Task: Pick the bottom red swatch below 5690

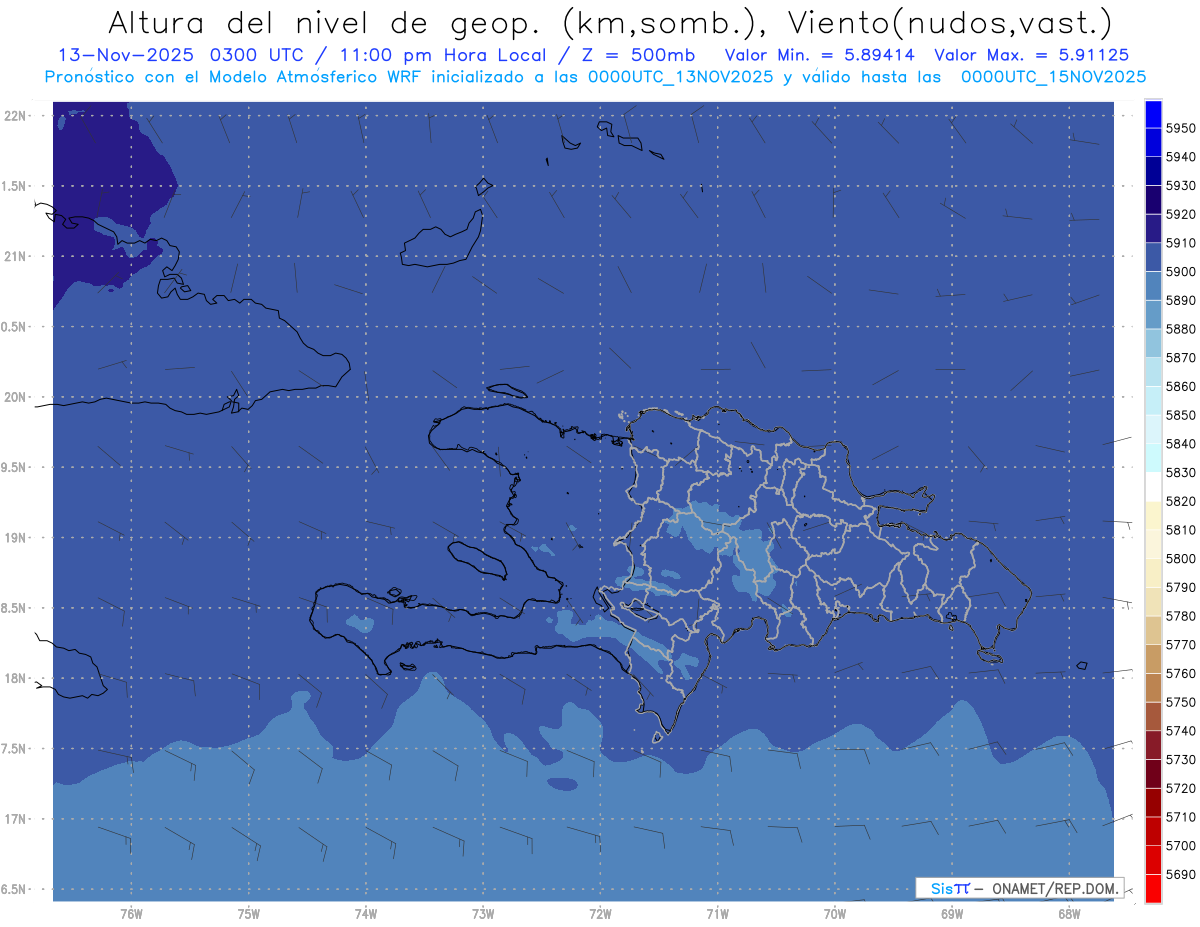Action: [1152, 888]
